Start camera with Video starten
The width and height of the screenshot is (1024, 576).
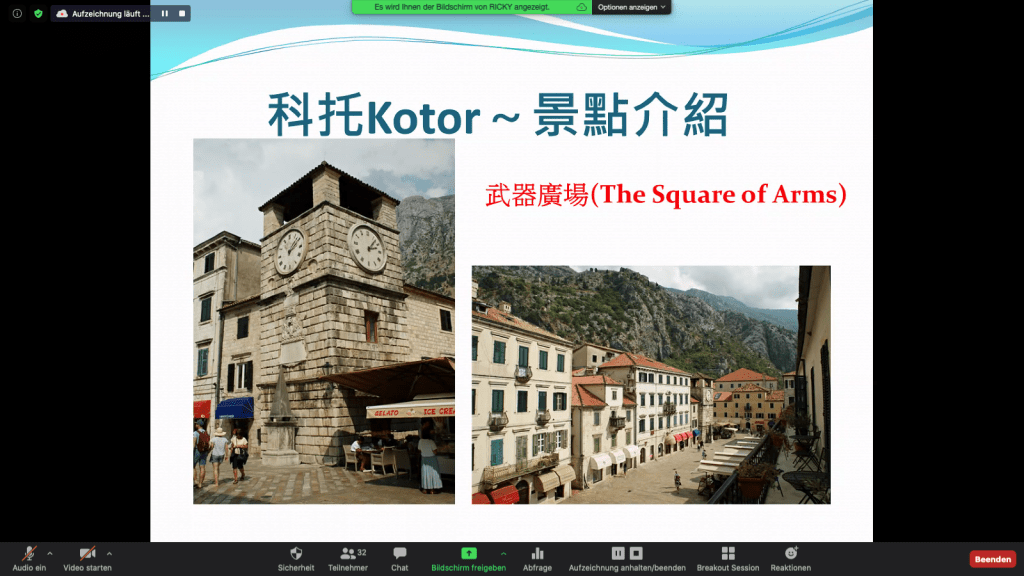point(87,553)
